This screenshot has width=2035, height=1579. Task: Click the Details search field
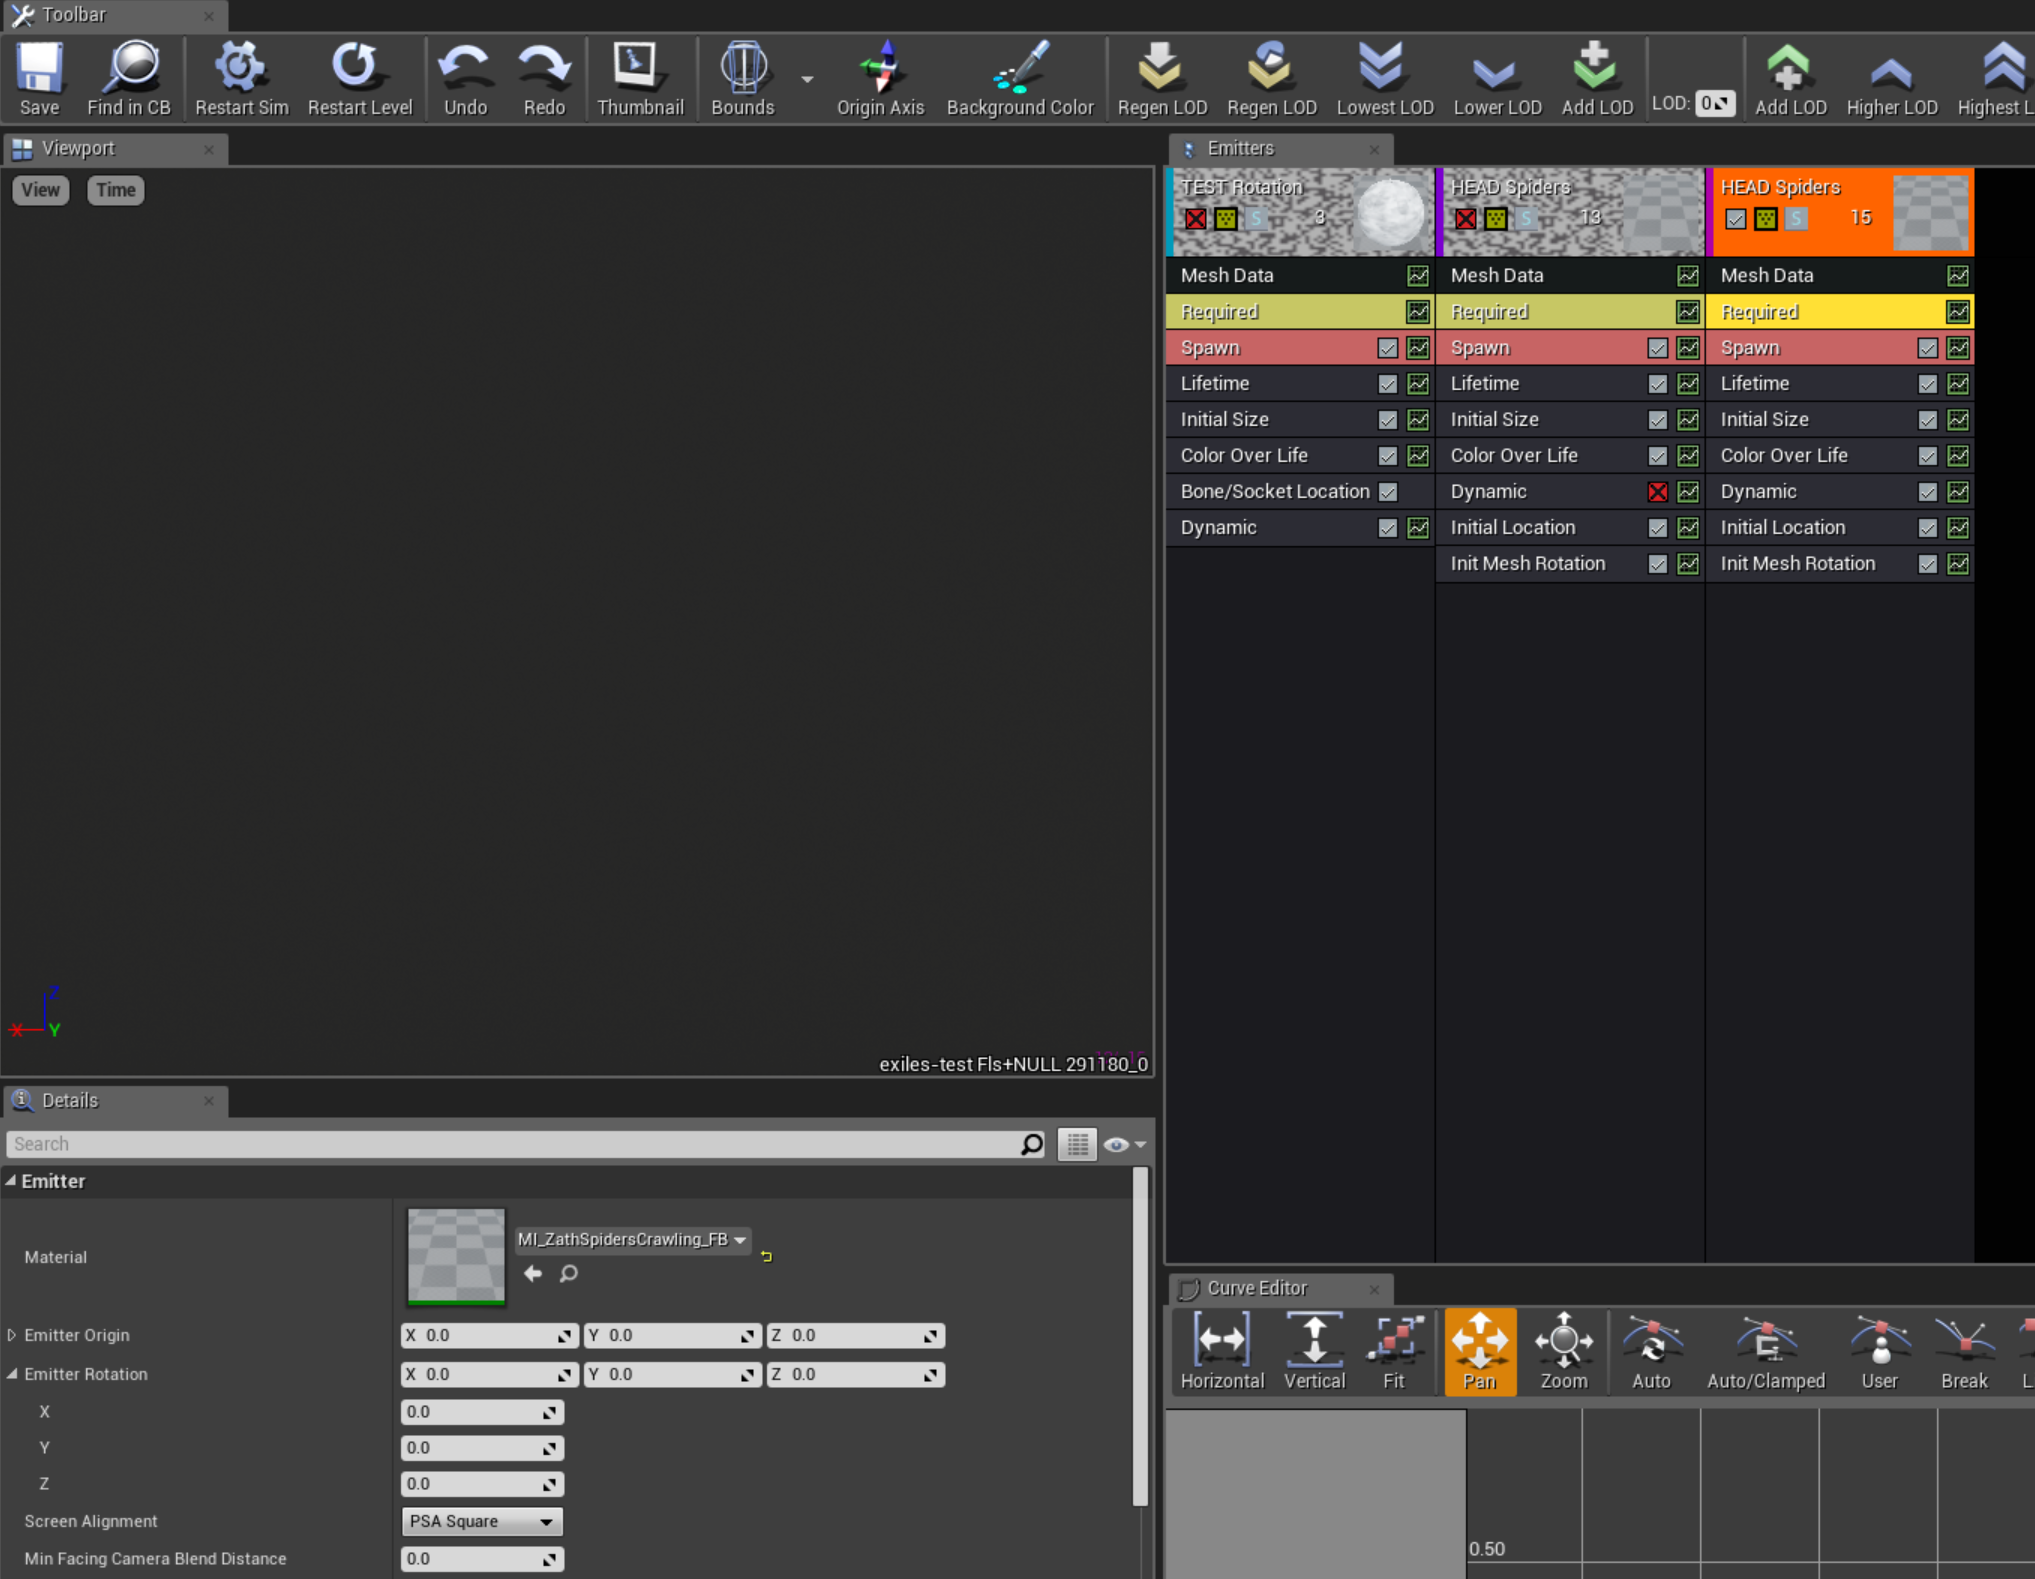pyautogui.click(x=510, y=1144)
